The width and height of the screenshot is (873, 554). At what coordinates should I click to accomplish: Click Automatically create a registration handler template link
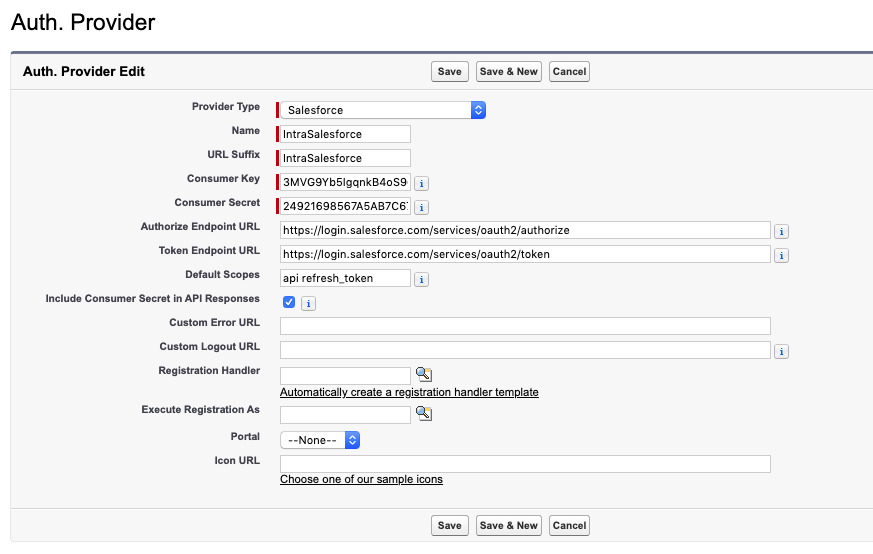409,392
